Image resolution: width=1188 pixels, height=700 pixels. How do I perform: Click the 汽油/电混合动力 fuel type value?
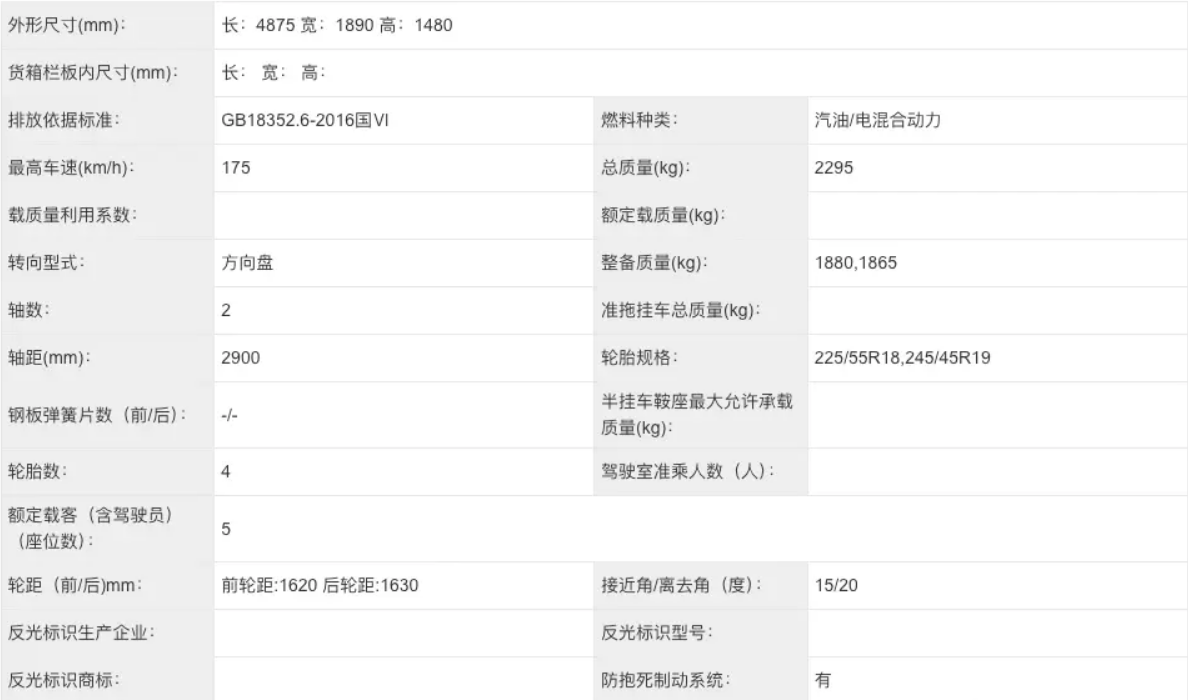click(879, 121)
